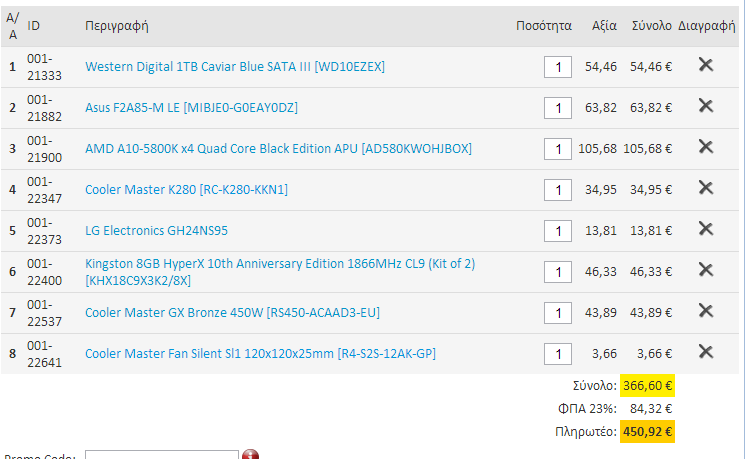Click ID cell 001-22400
This screenshot has width=745, height=459.
point(44,272)
